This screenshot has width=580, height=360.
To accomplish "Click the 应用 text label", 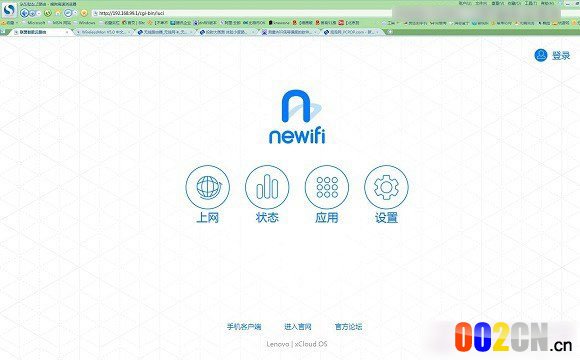I will [327, 218].
